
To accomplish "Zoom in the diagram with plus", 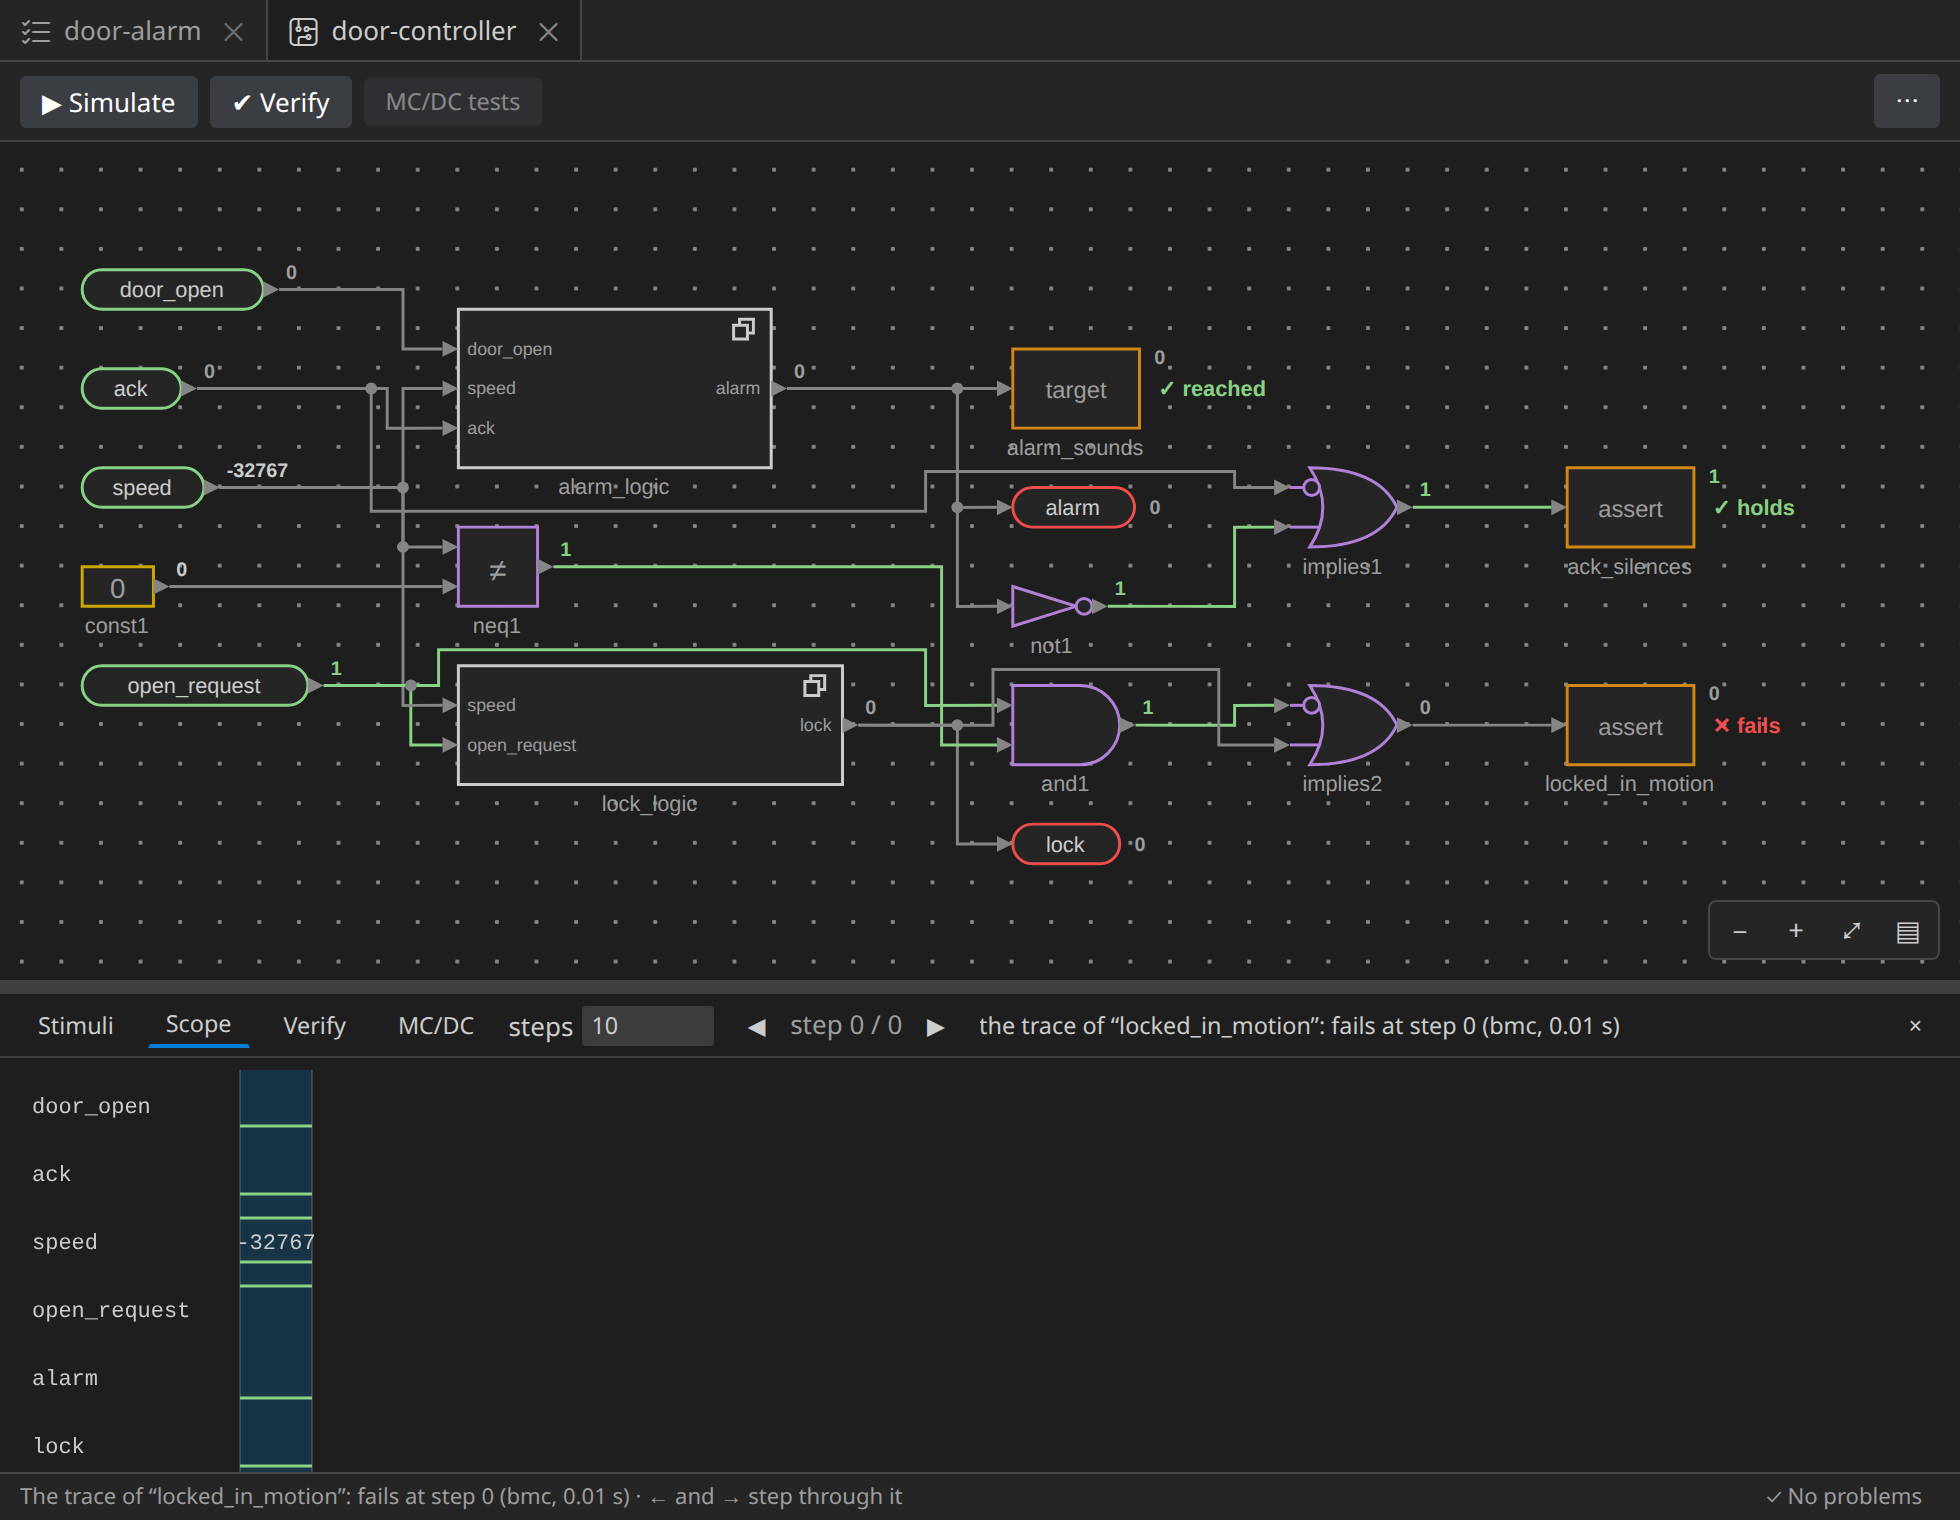I will pos(1796,931).
